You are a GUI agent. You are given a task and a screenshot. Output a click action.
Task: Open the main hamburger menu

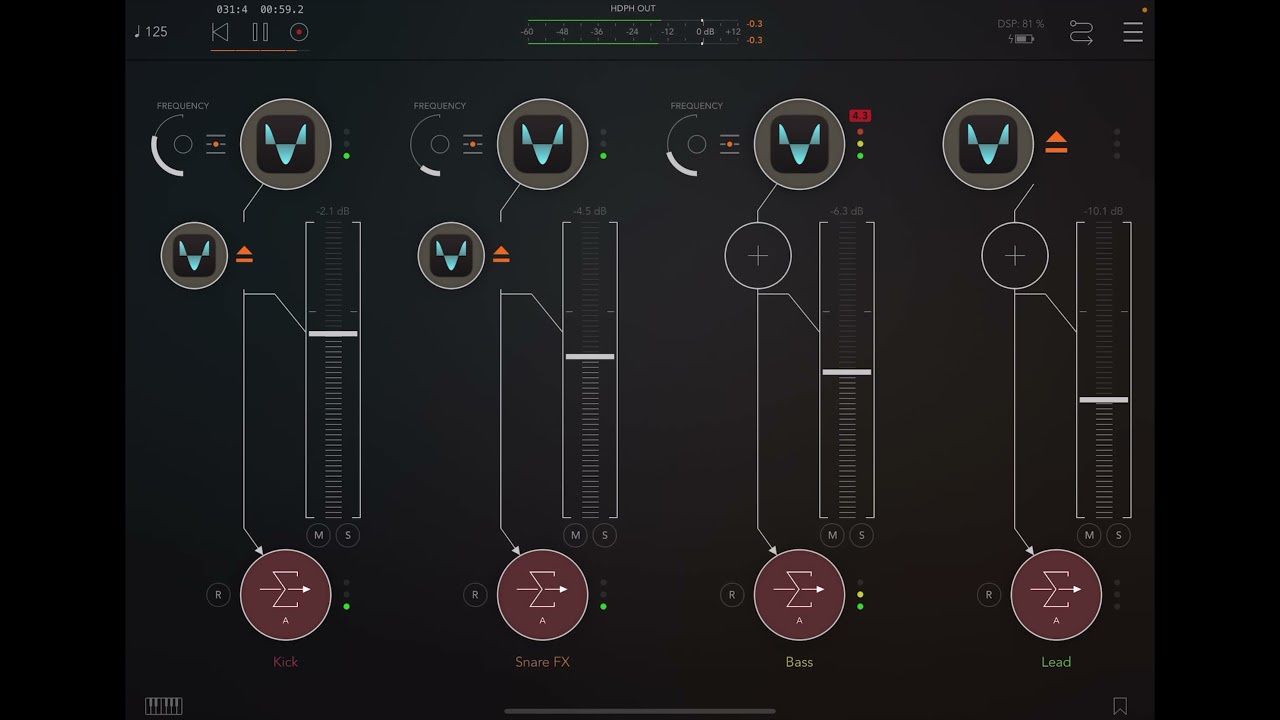(1133, 32)
